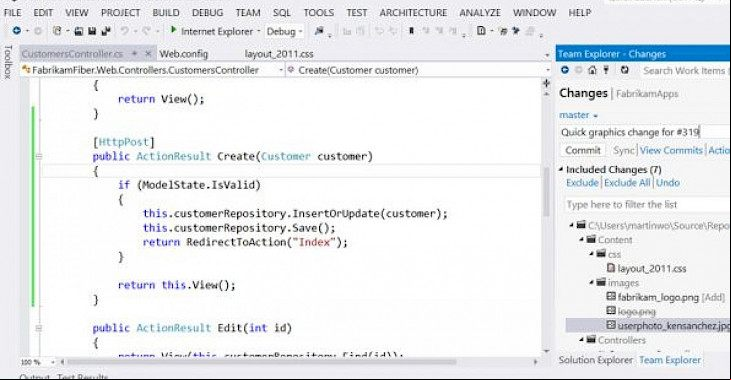
Task: Go to Team Explorer Home icon
Action: point(592,70)
